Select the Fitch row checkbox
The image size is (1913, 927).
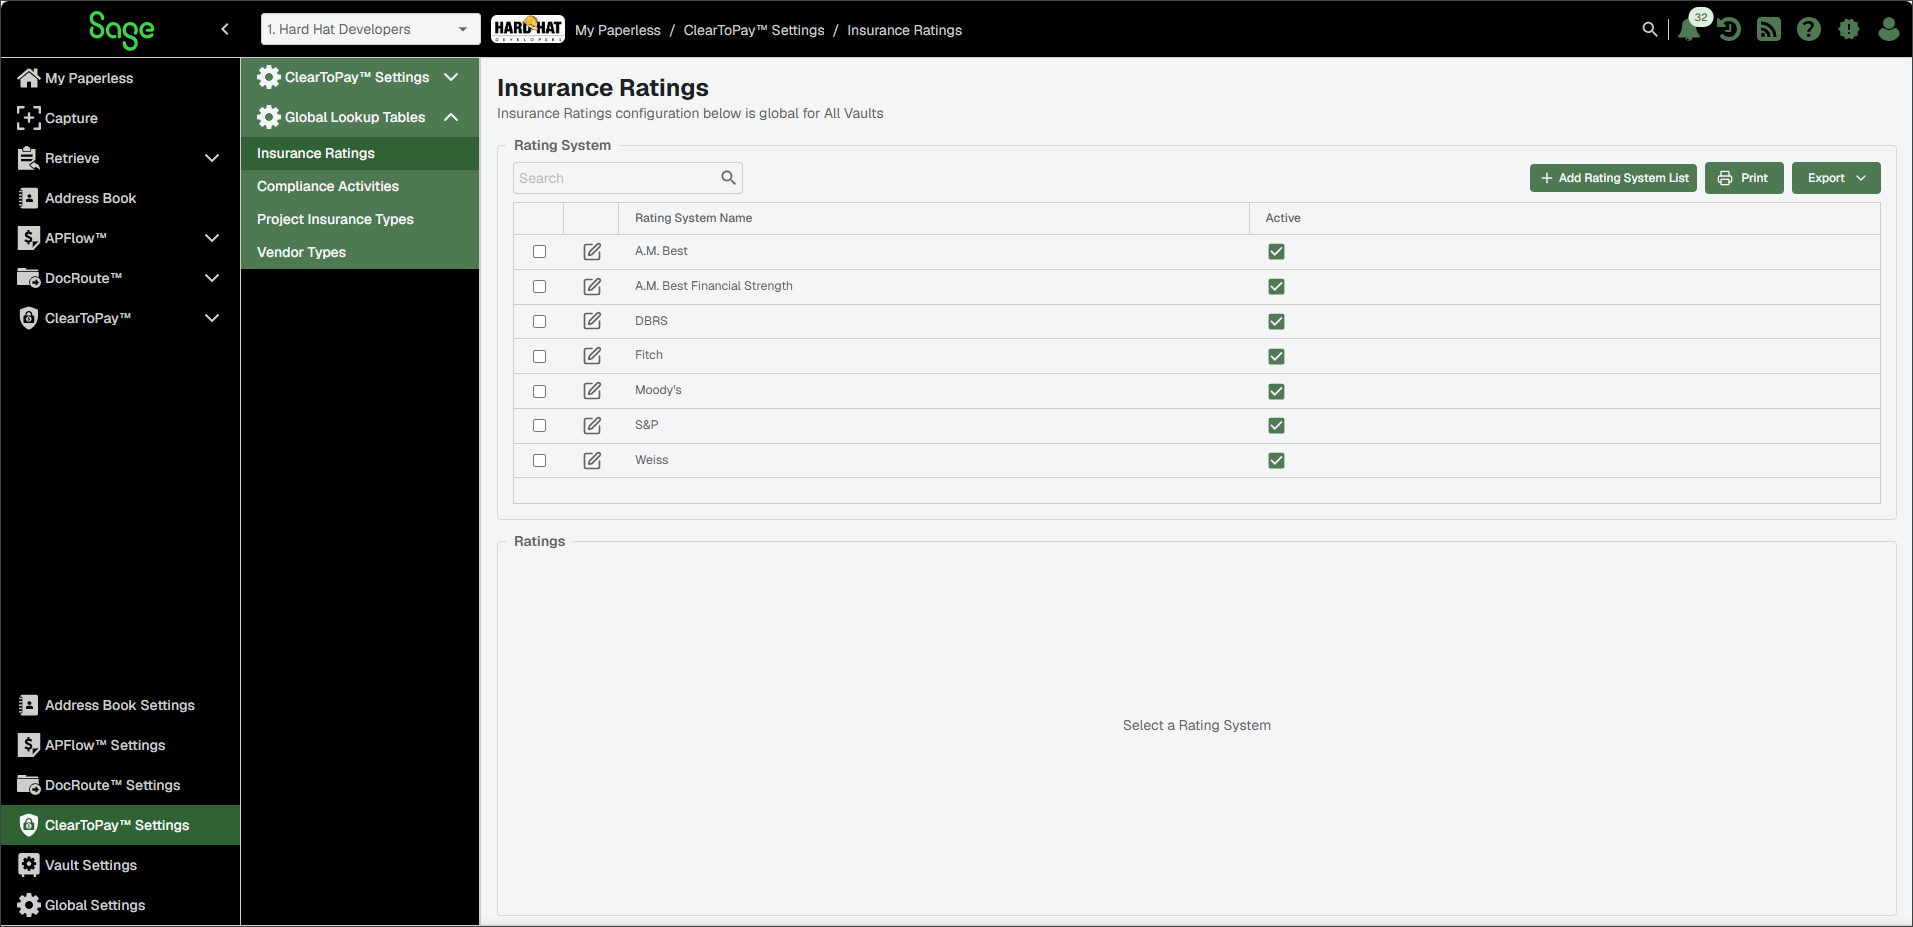tap(540, 356)
